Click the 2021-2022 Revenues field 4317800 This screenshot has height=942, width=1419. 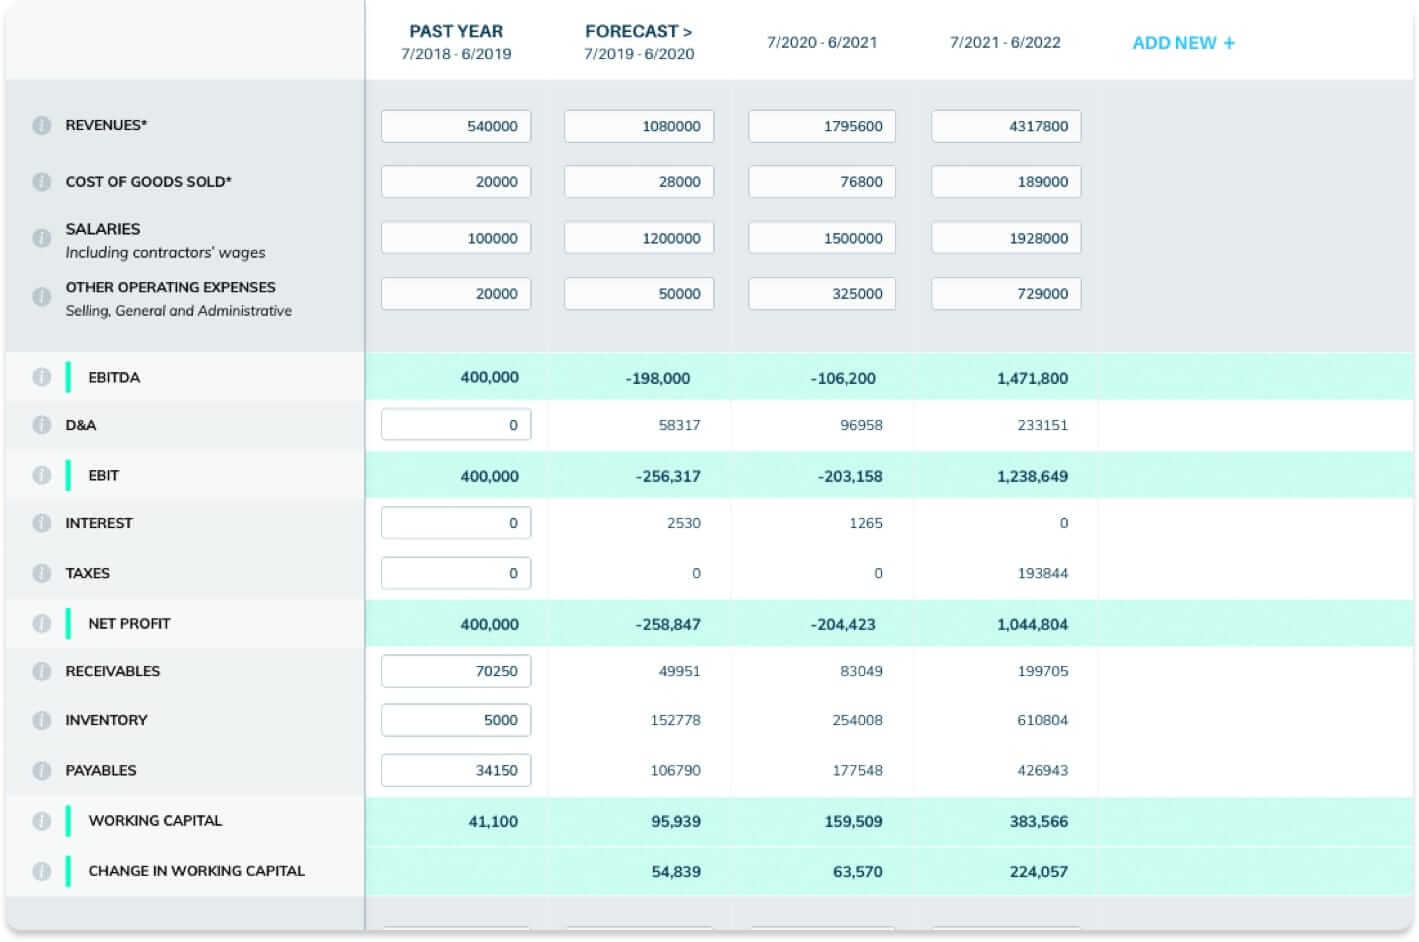coord(1006,126)
